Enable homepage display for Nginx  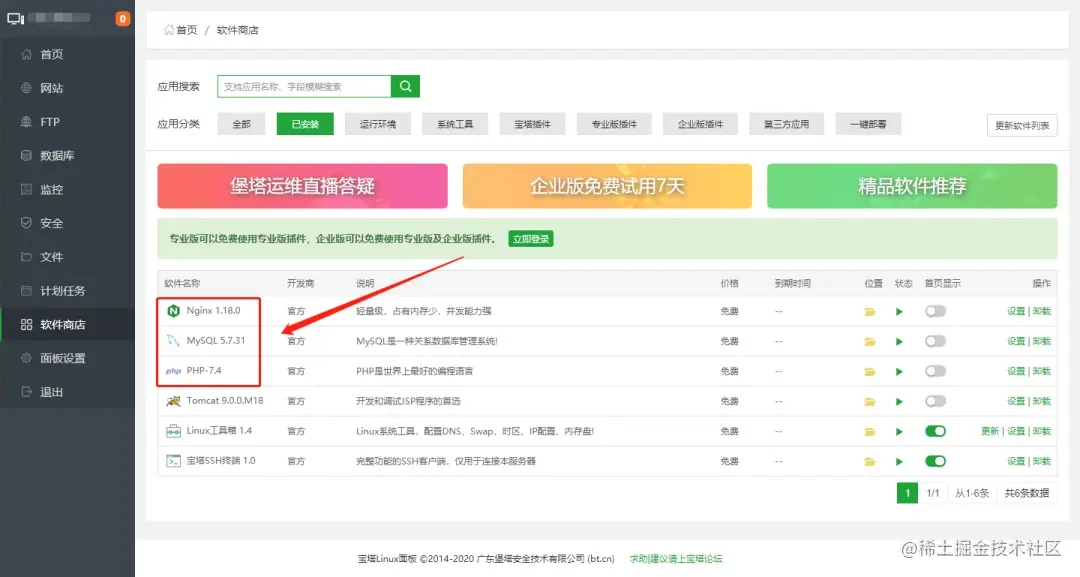pyautogui.click(x=935, y=311)
